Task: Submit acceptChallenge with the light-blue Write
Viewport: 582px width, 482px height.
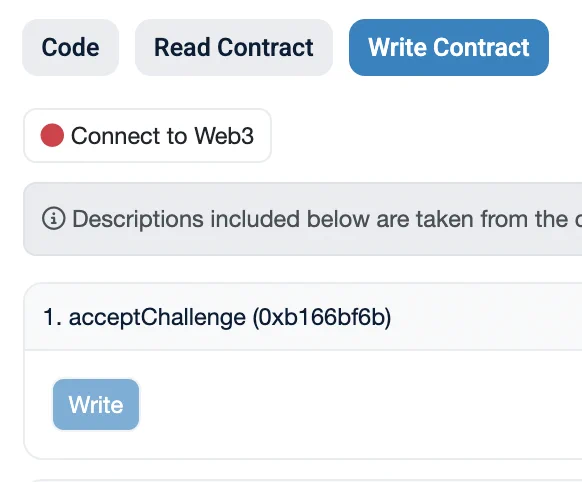Action: point(96,404)
